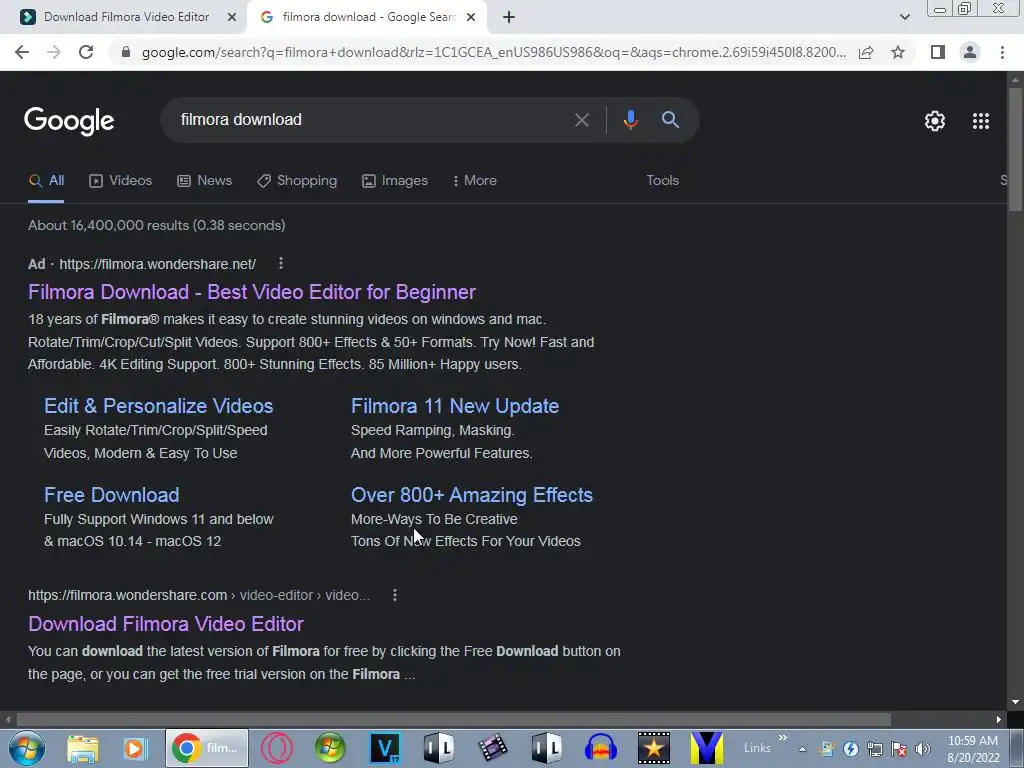1024x768 pixels.
Task: Open the Chrome profile avatar
Action: [970, 52]
